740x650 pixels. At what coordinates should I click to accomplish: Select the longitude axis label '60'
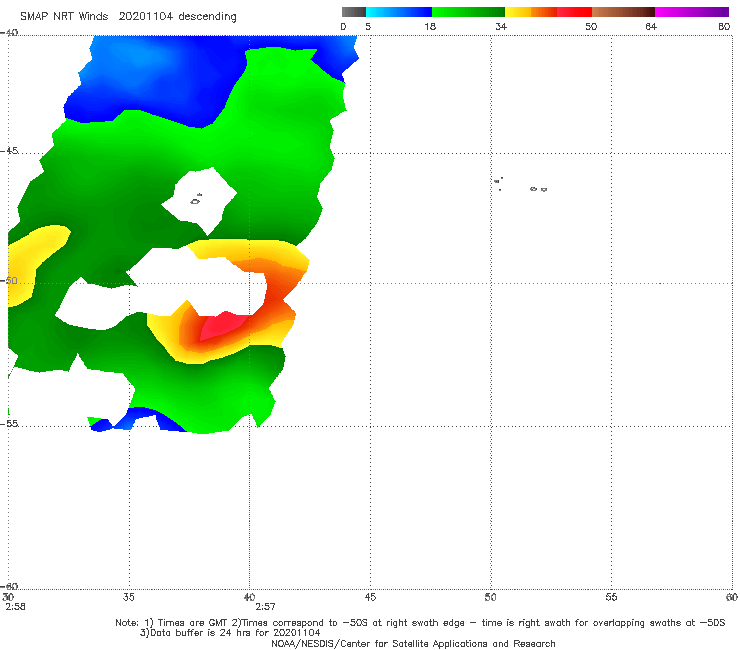(732, 597)
